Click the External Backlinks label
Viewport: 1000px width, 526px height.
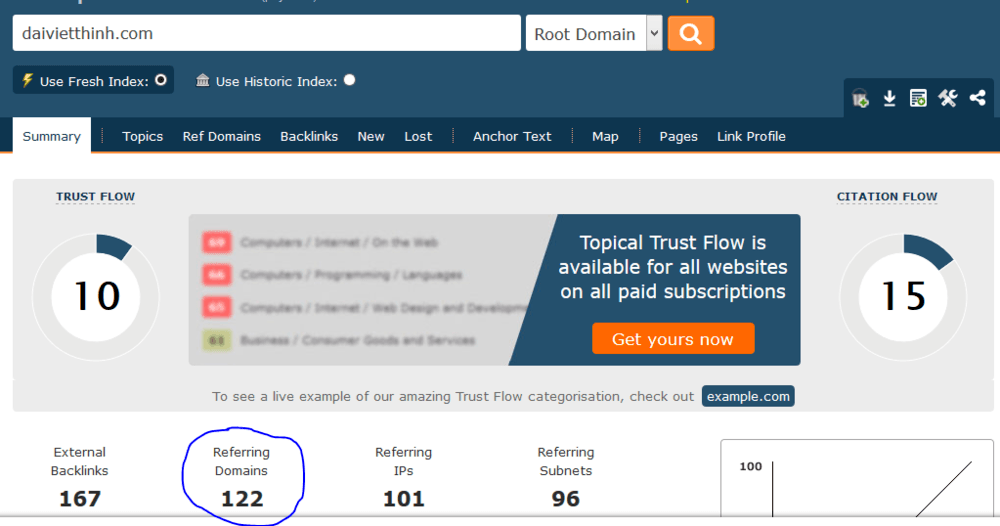[80, 461]
